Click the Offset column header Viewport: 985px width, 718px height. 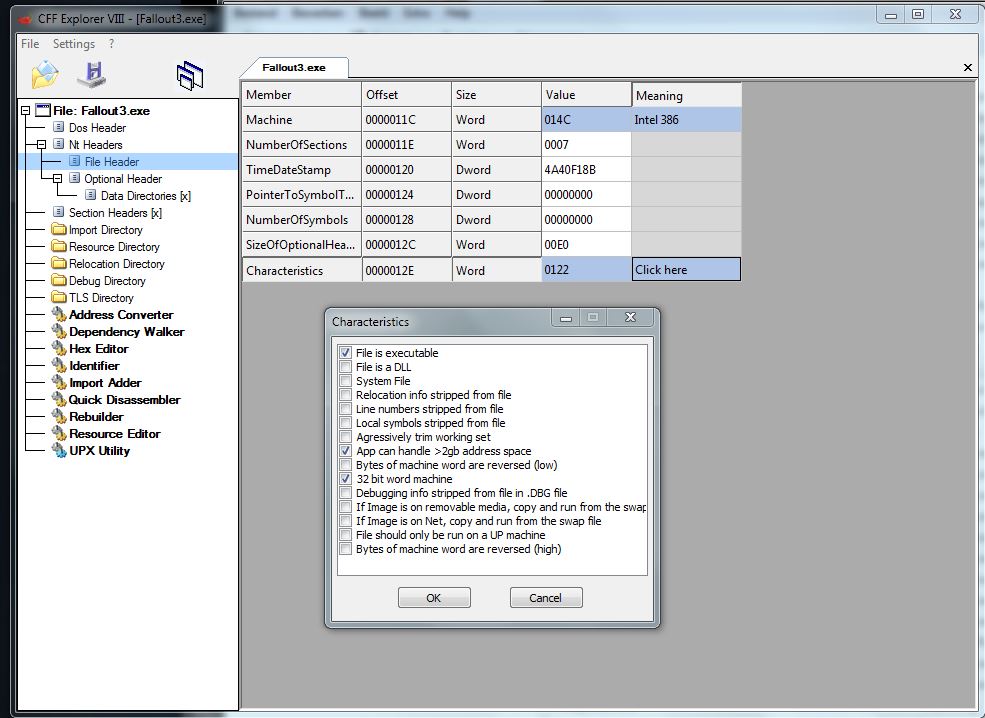pyautogui.click(x=406, y=94)
